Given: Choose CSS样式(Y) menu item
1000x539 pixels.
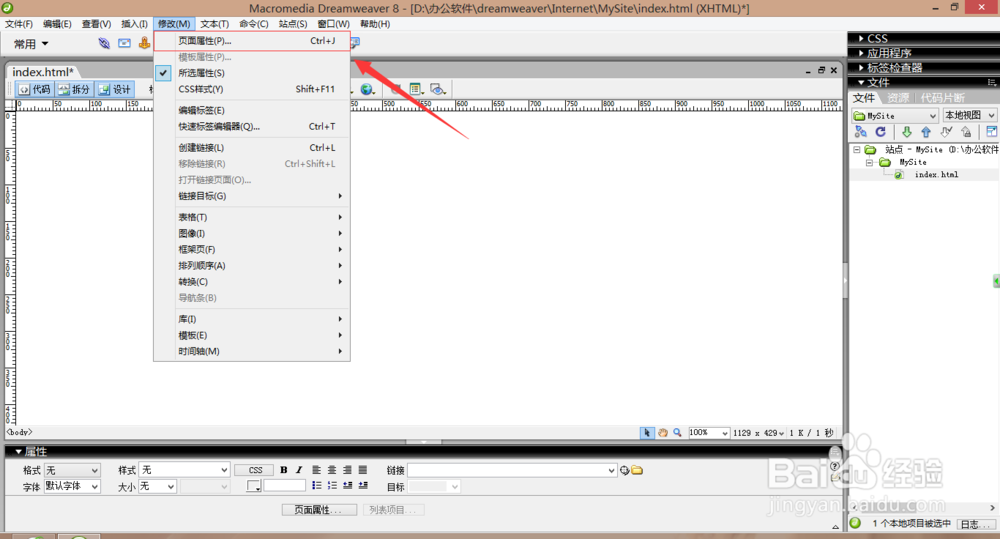Looking at the screenshot, I should [252, 89].
